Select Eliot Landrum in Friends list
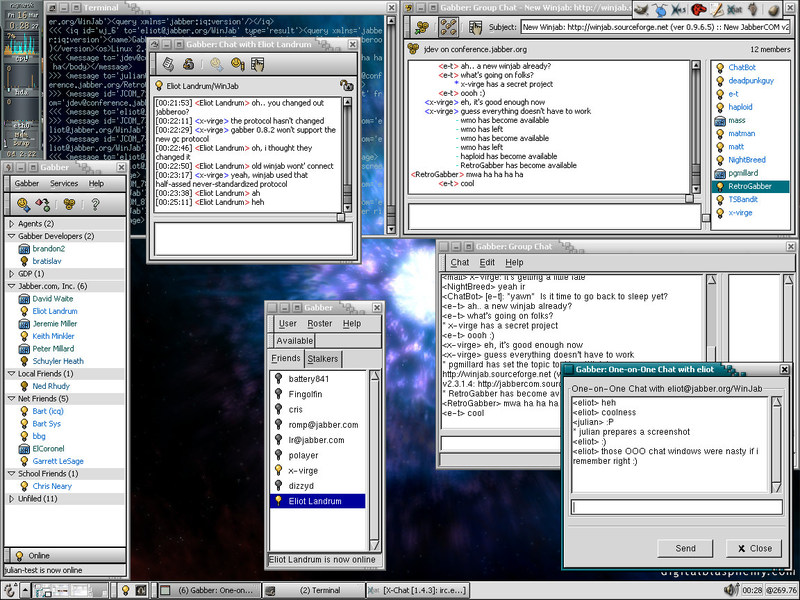800x600 pixels. click(317, 501)
